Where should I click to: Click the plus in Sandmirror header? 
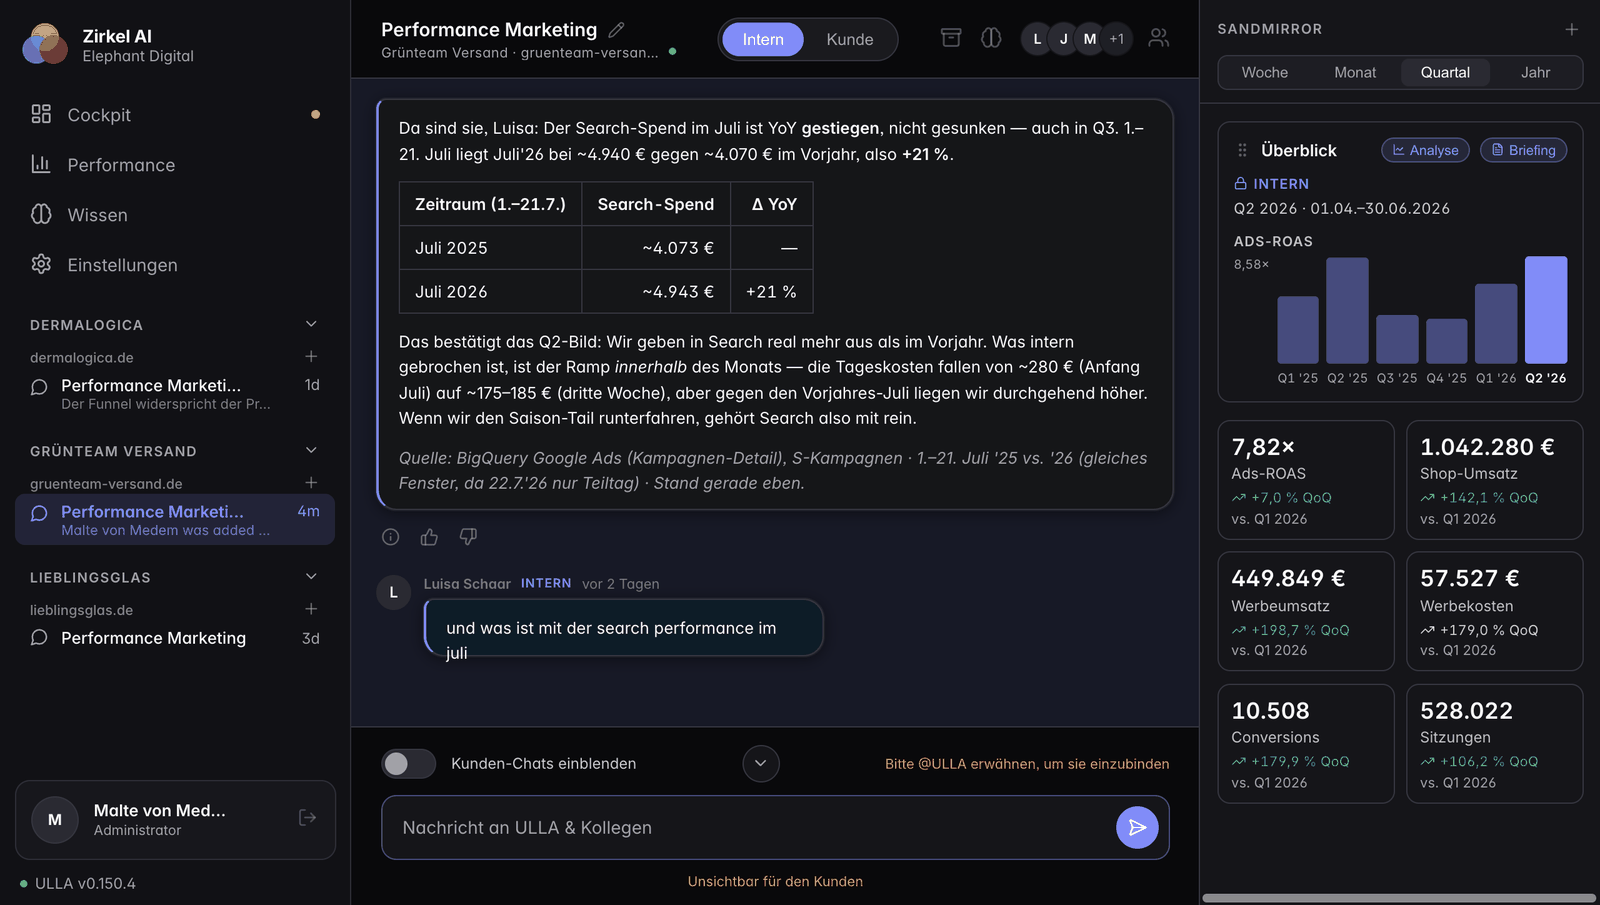pyautogui.click(x=1572, y=29)
